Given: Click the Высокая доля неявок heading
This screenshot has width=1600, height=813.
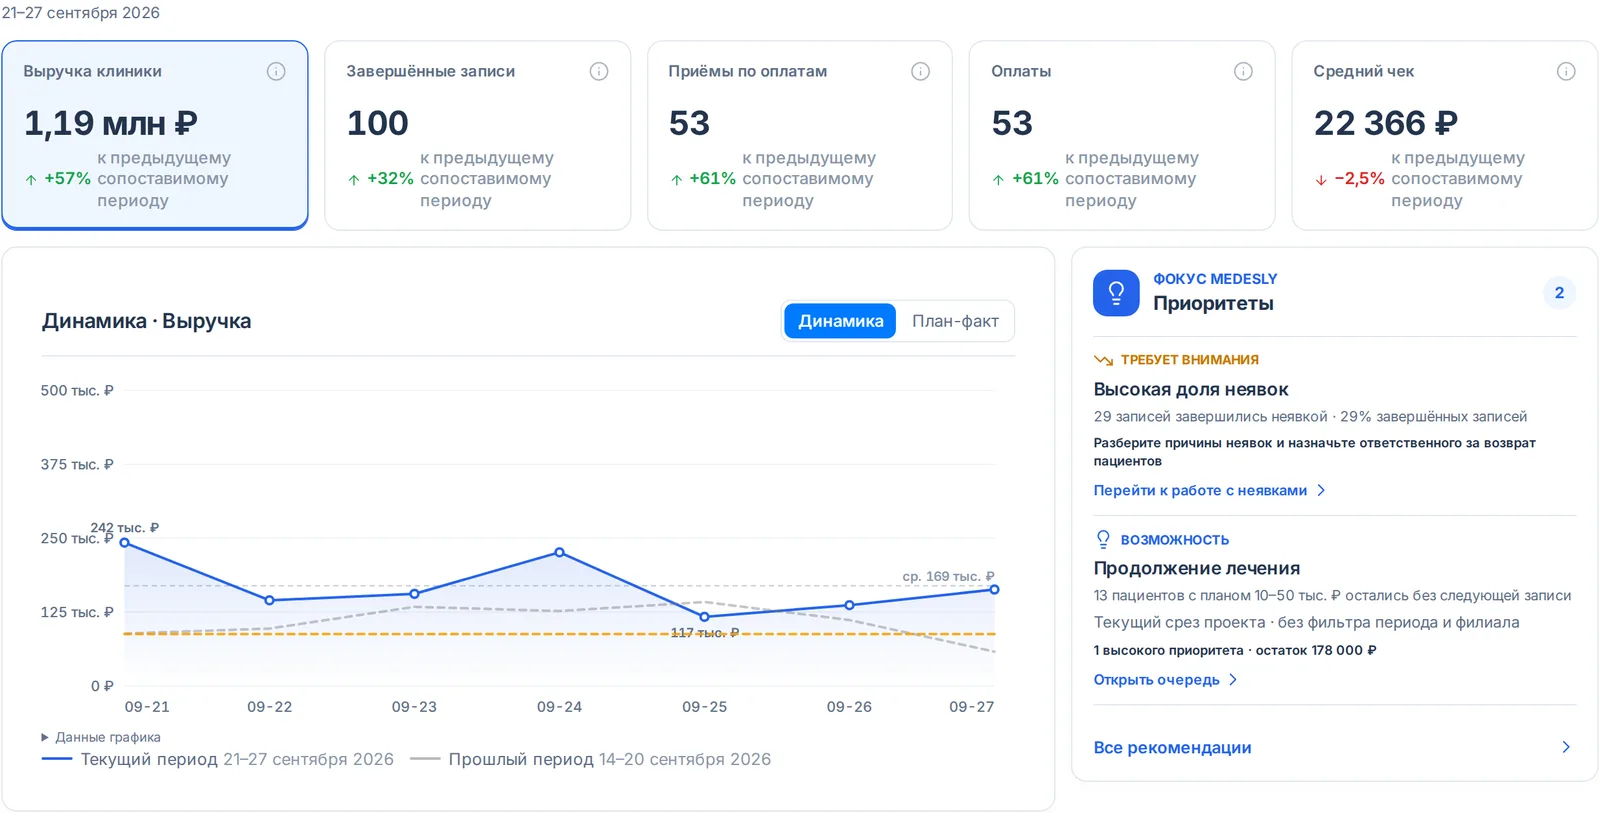Looking at the screenshot, I should tap(1191, 389).
